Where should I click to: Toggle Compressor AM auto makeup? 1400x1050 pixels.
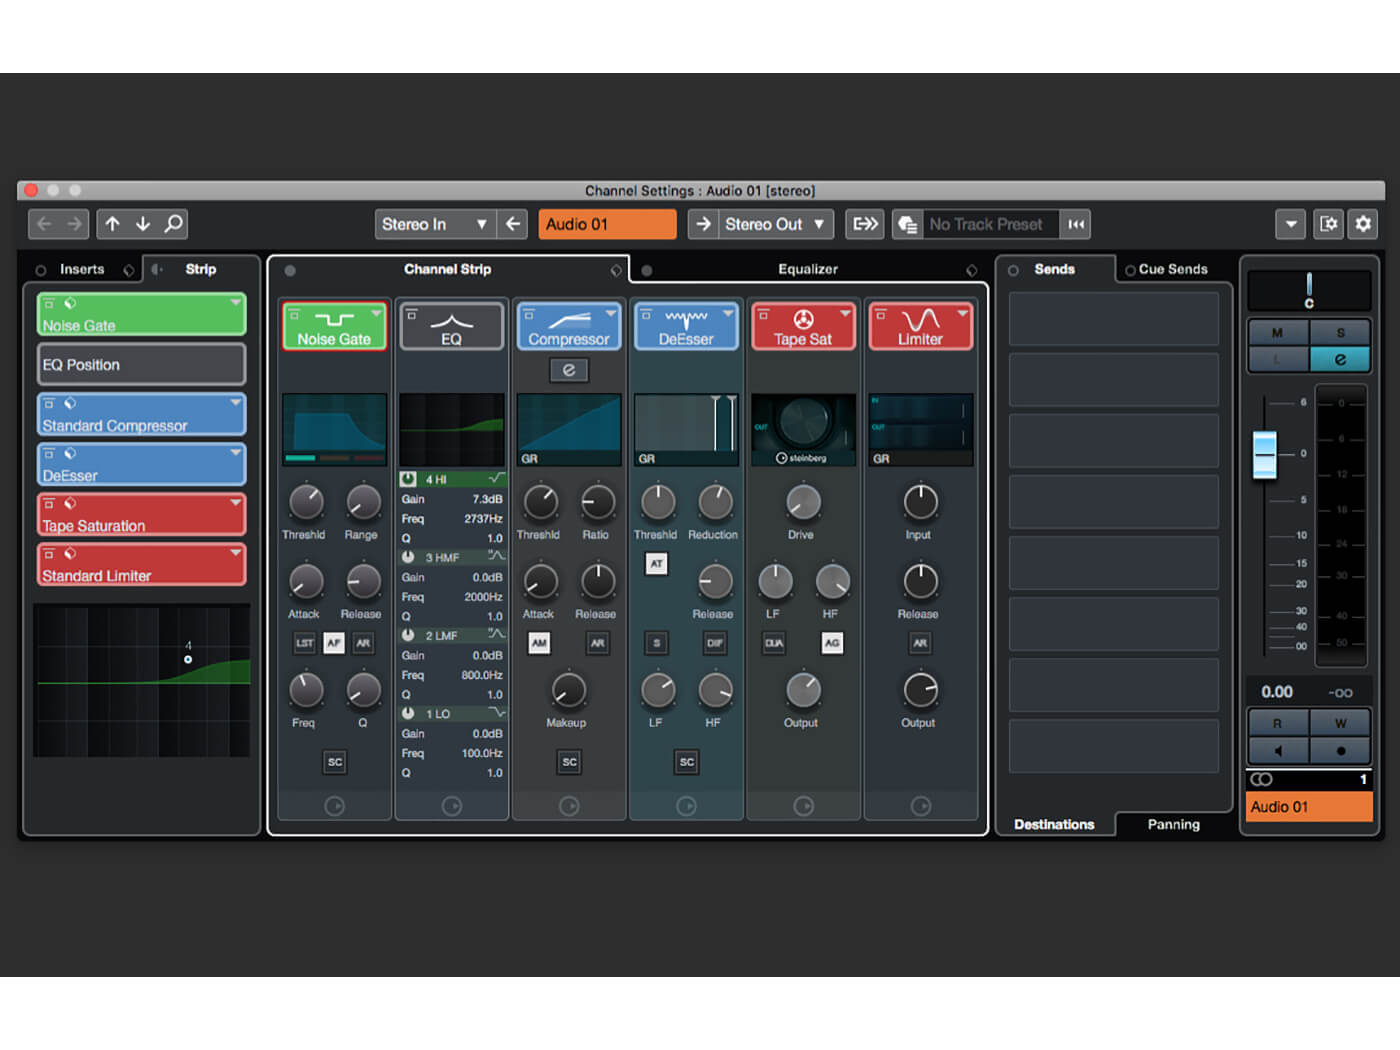tap(539, 643)
